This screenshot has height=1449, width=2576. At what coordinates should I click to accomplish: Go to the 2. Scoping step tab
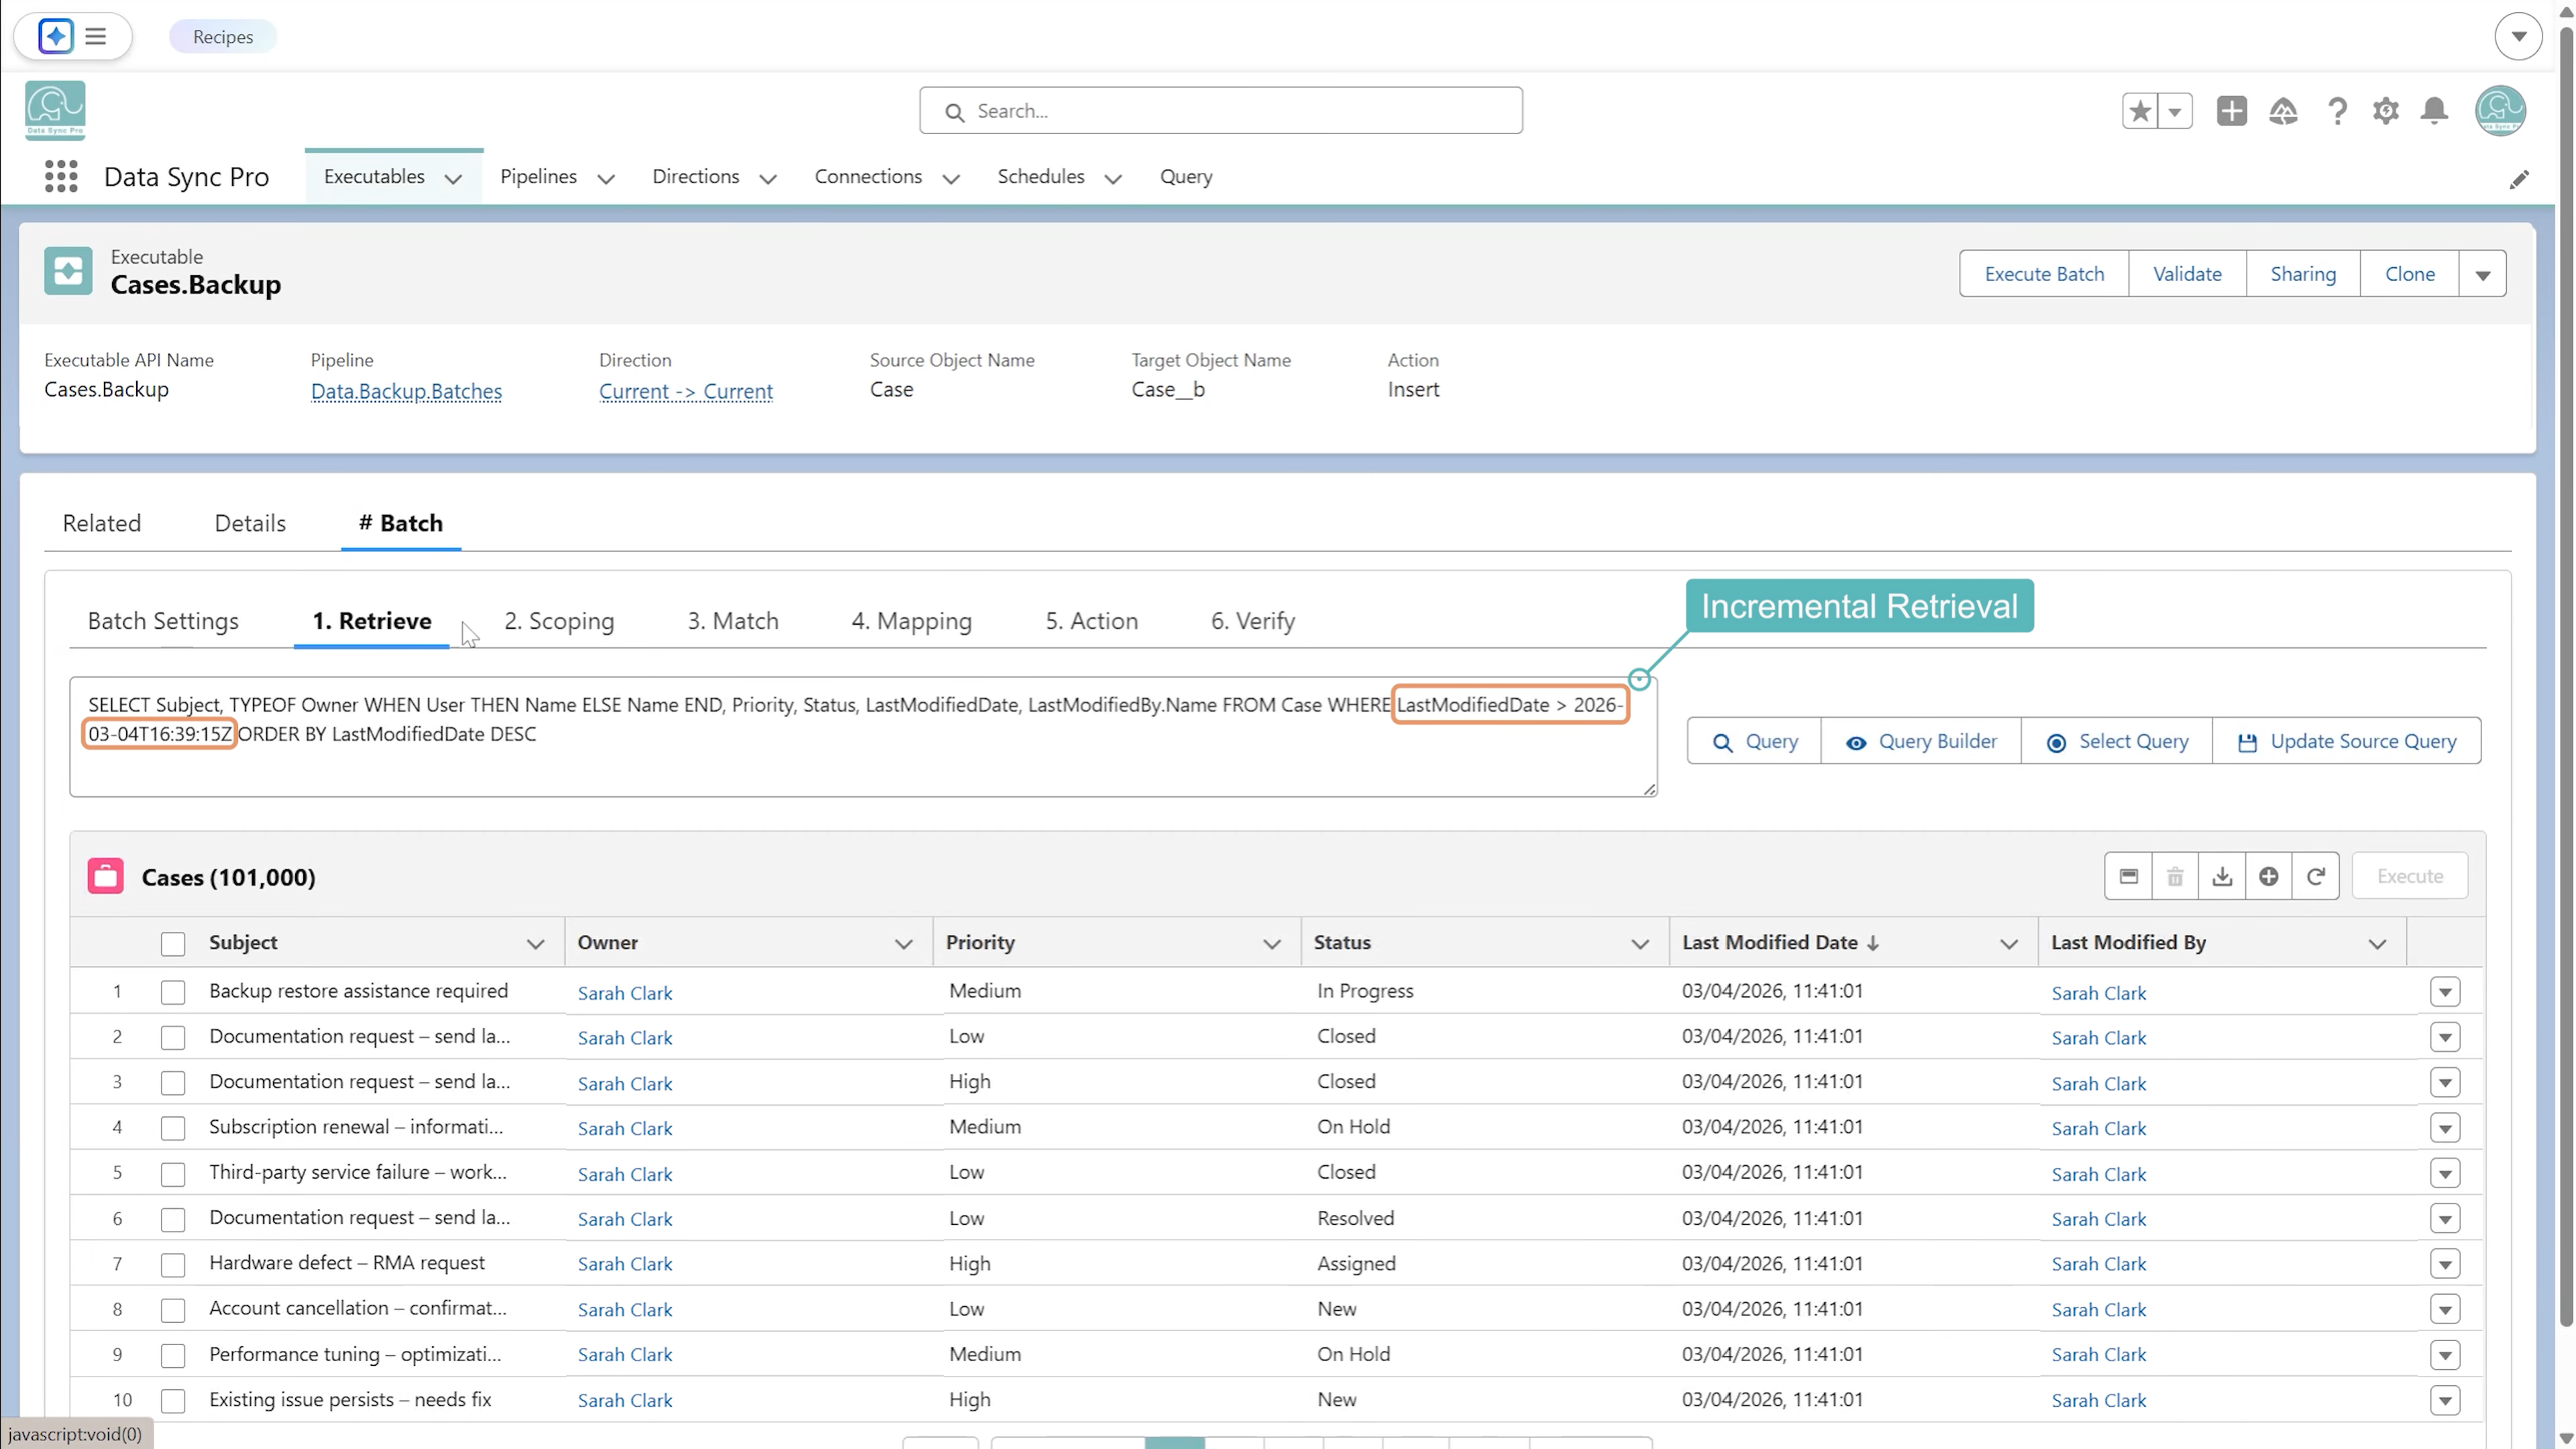tap(559, 621)
